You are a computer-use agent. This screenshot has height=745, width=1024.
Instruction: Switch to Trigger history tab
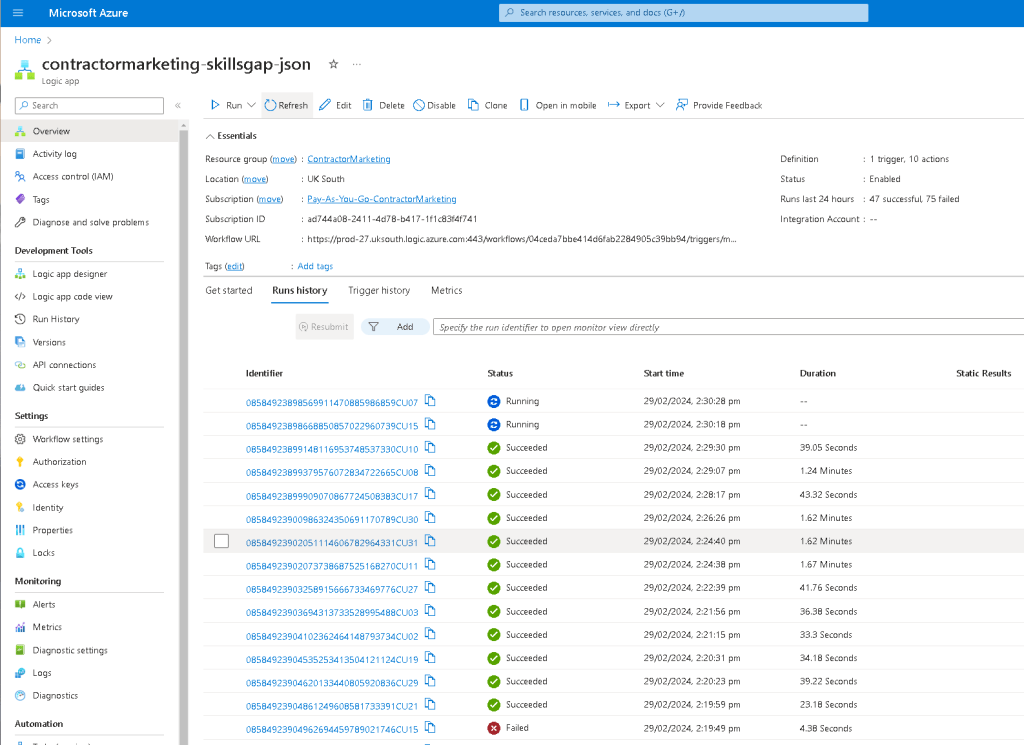(379, 291)
